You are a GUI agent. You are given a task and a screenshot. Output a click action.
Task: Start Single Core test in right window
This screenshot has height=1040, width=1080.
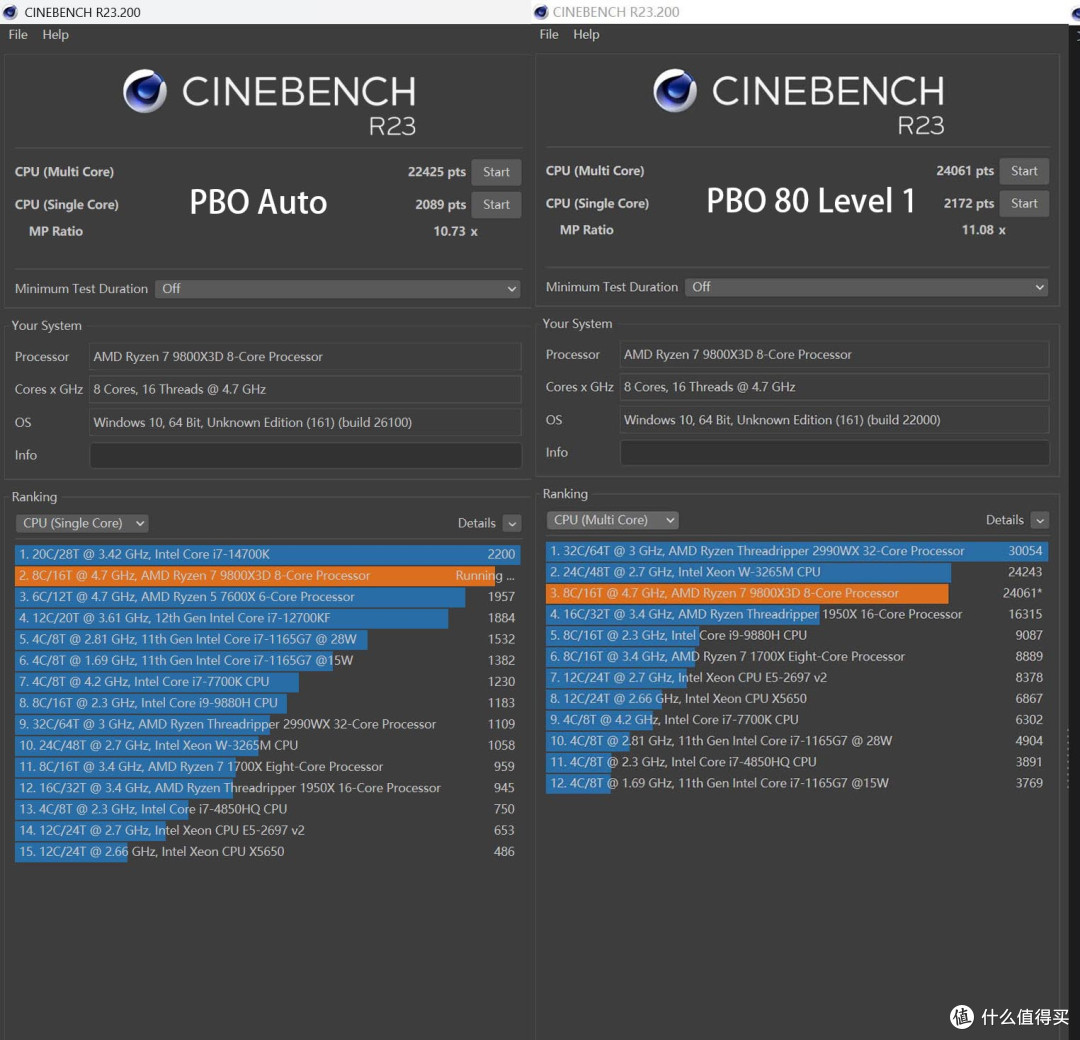(1024, 203)
